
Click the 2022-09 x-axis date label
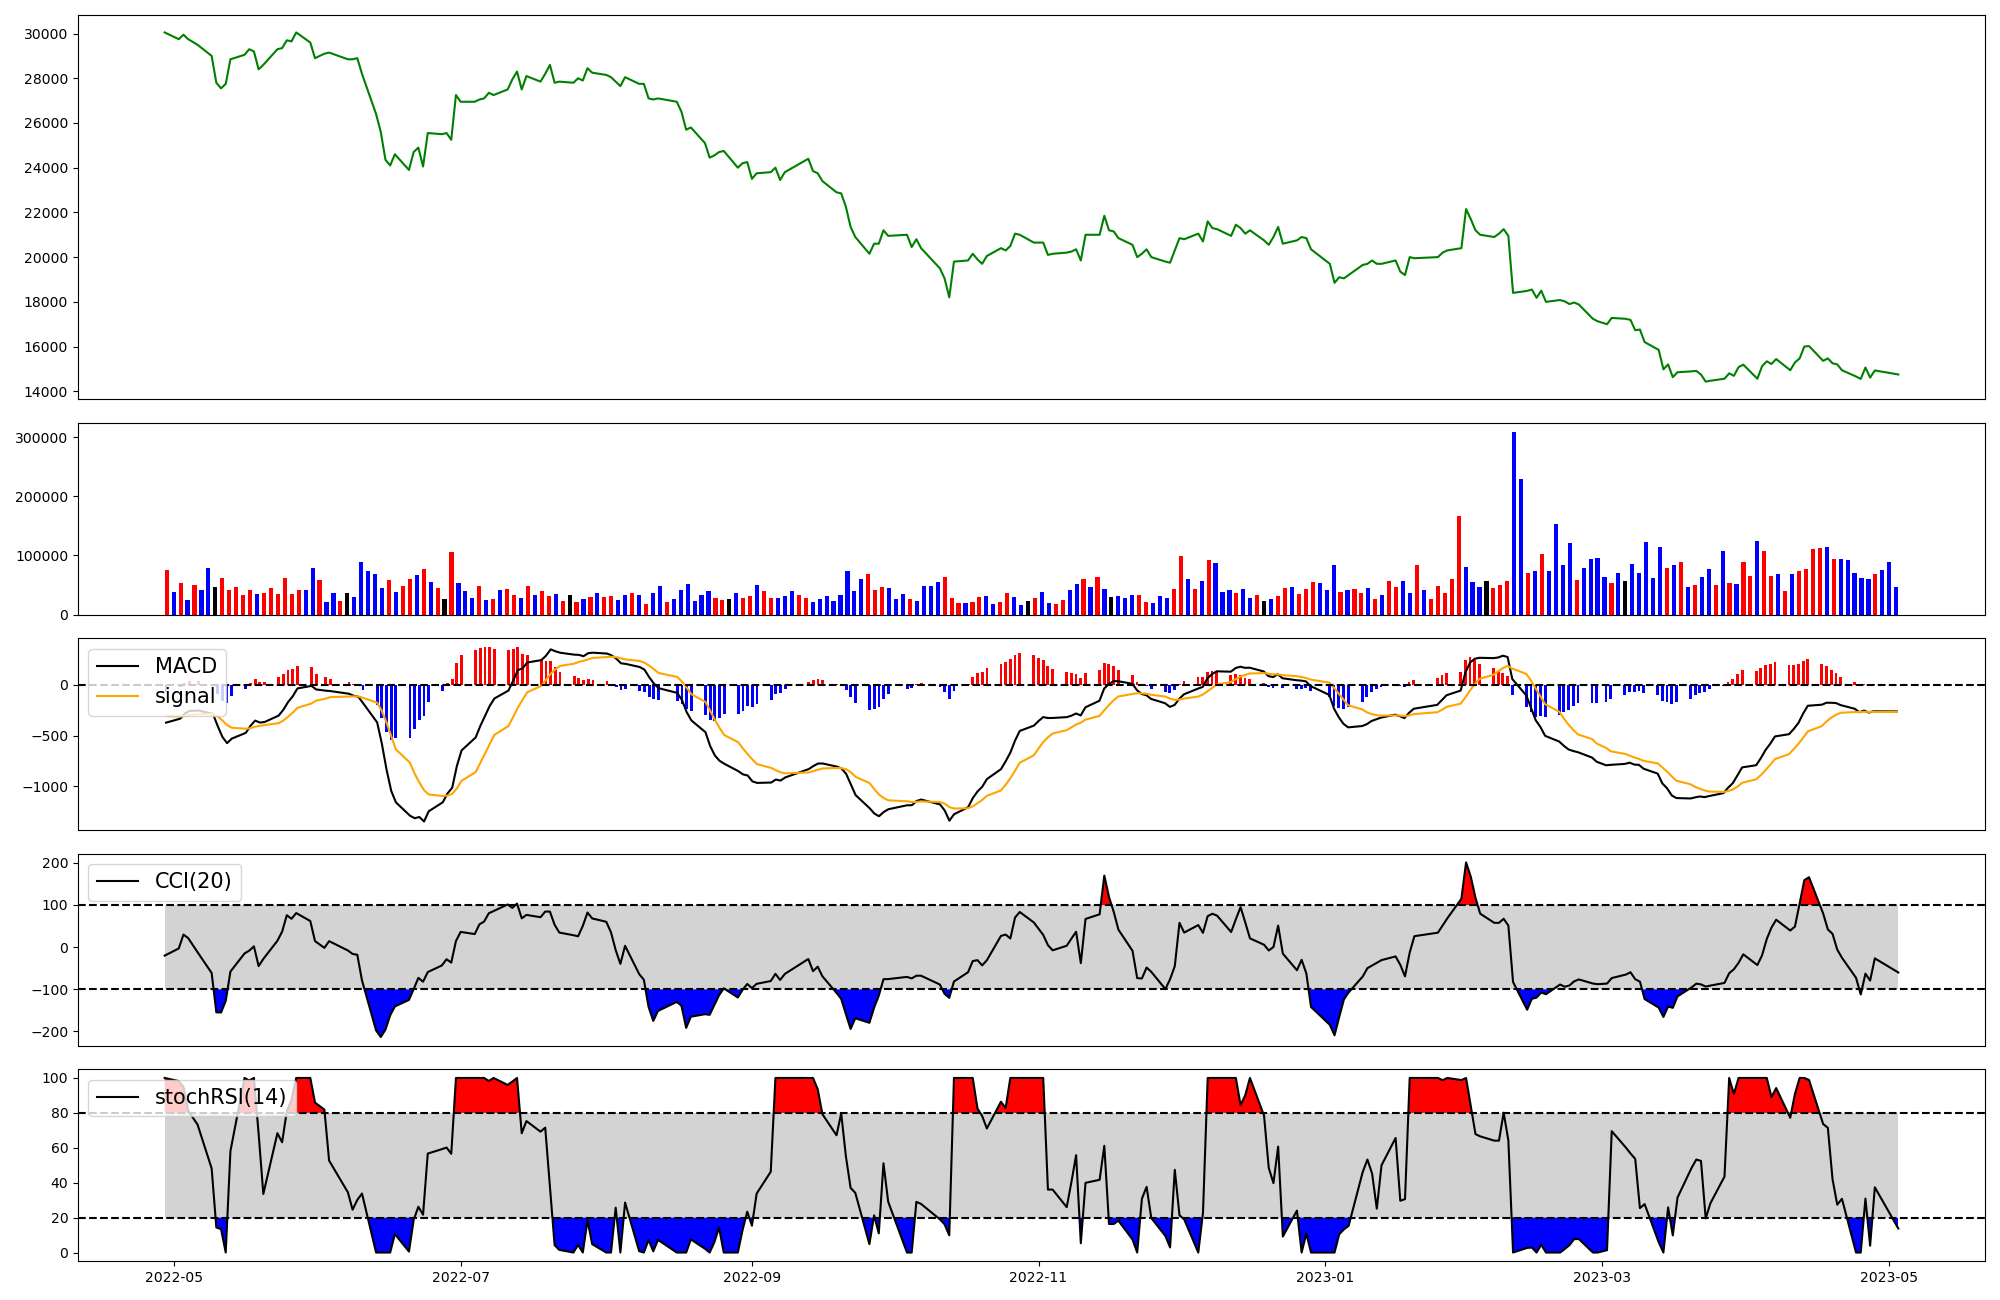click(752, 1277)
